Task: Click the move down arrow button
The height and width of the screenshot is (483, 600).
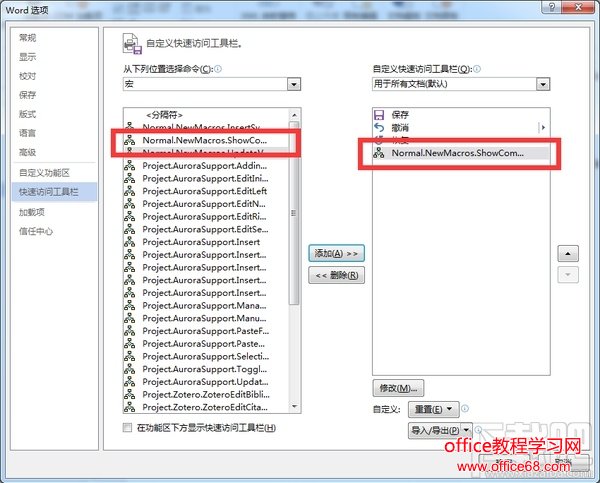Action: [x=568, y=274]
